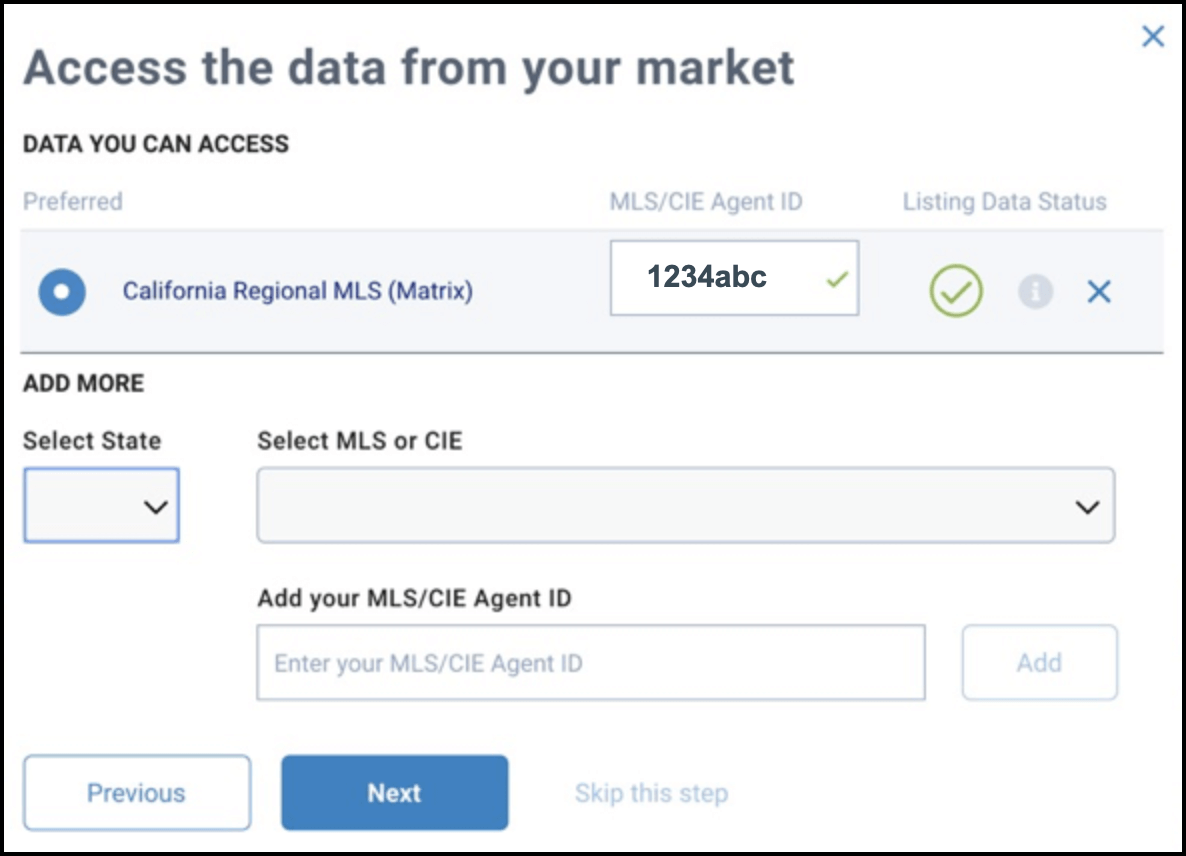
Task: Close the market data dialog
Action: (x=1152, y=37)
